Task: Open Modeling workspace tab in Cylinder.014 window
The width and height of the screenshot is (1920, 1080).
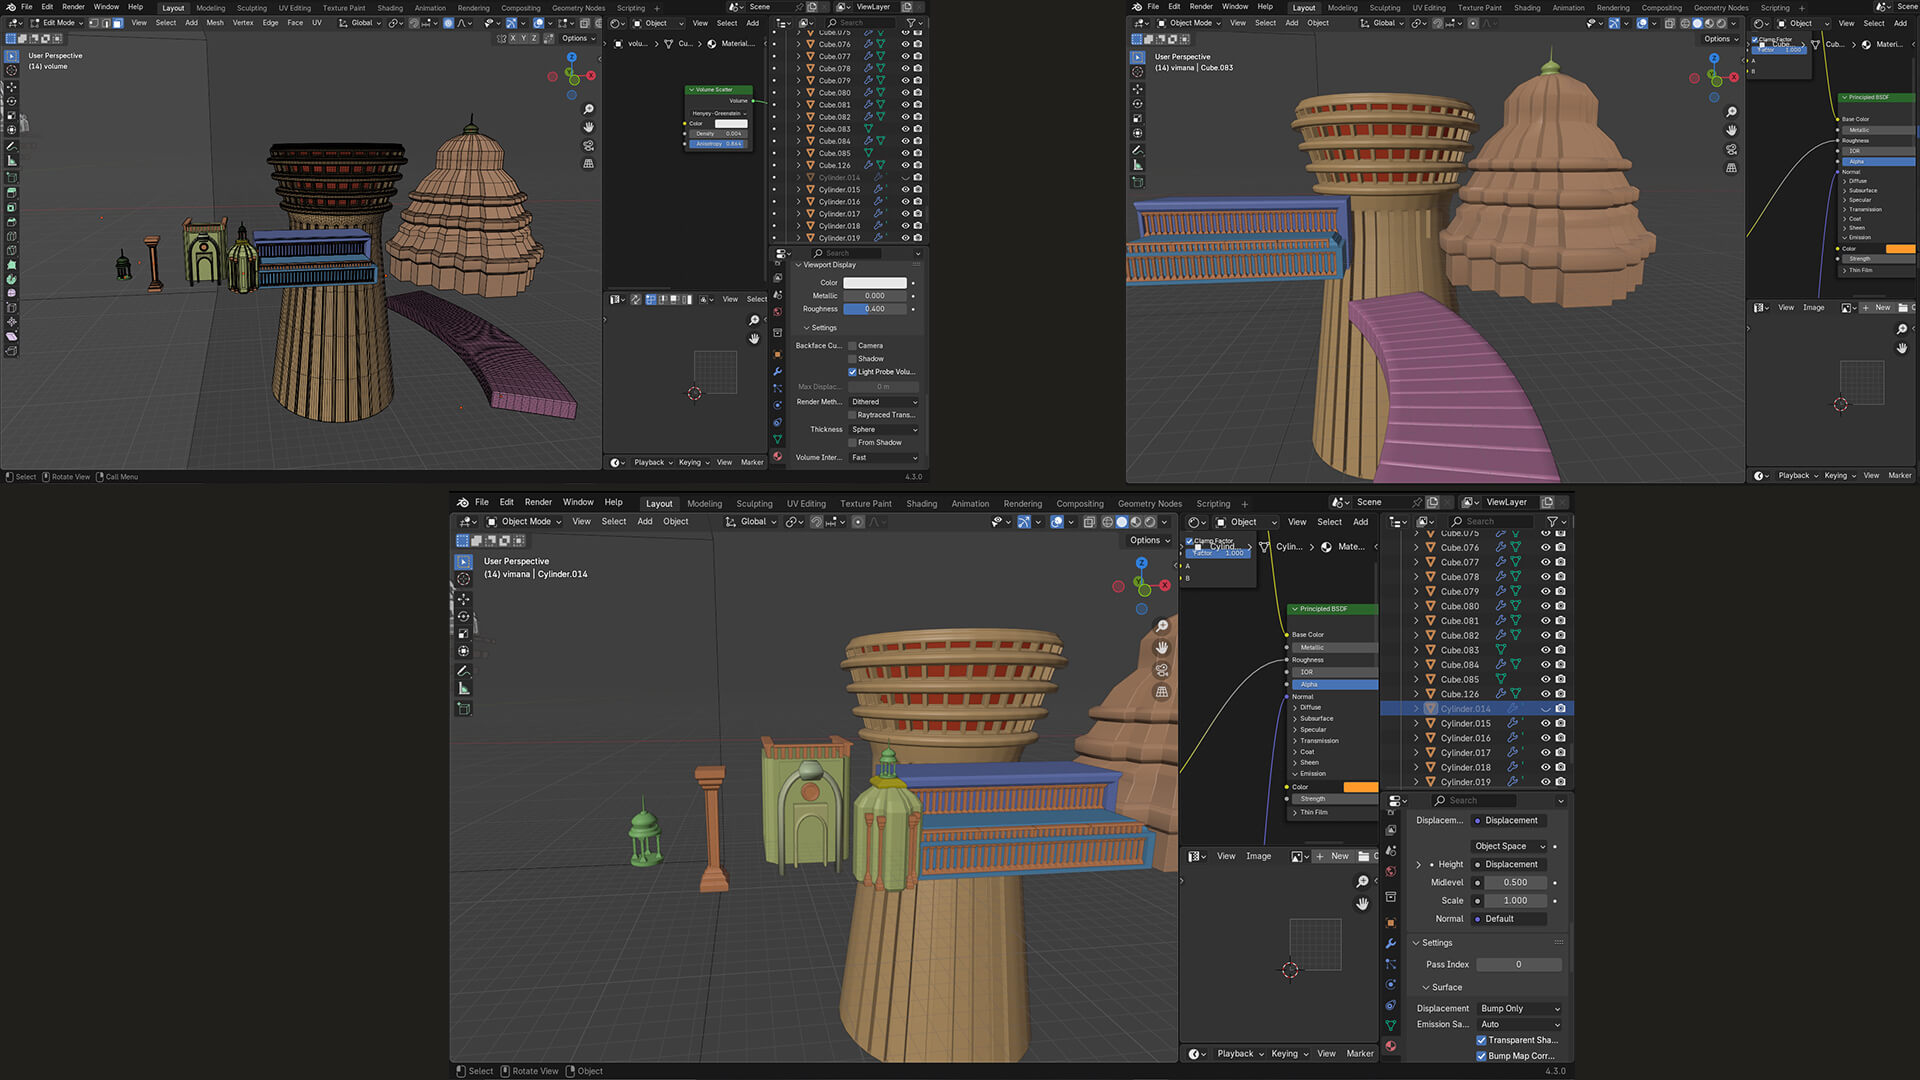Action: tap(704, 504)
